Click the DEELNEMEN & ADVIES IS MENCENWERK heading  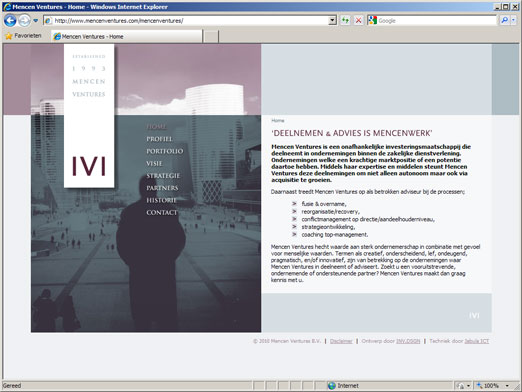352,133
